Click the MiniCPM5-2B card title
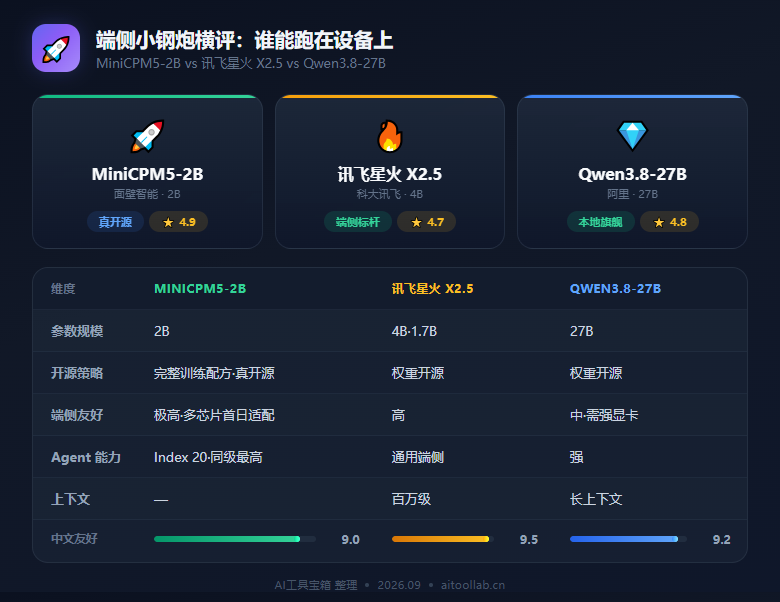This screenshot has width=780, height=602. 147,174
